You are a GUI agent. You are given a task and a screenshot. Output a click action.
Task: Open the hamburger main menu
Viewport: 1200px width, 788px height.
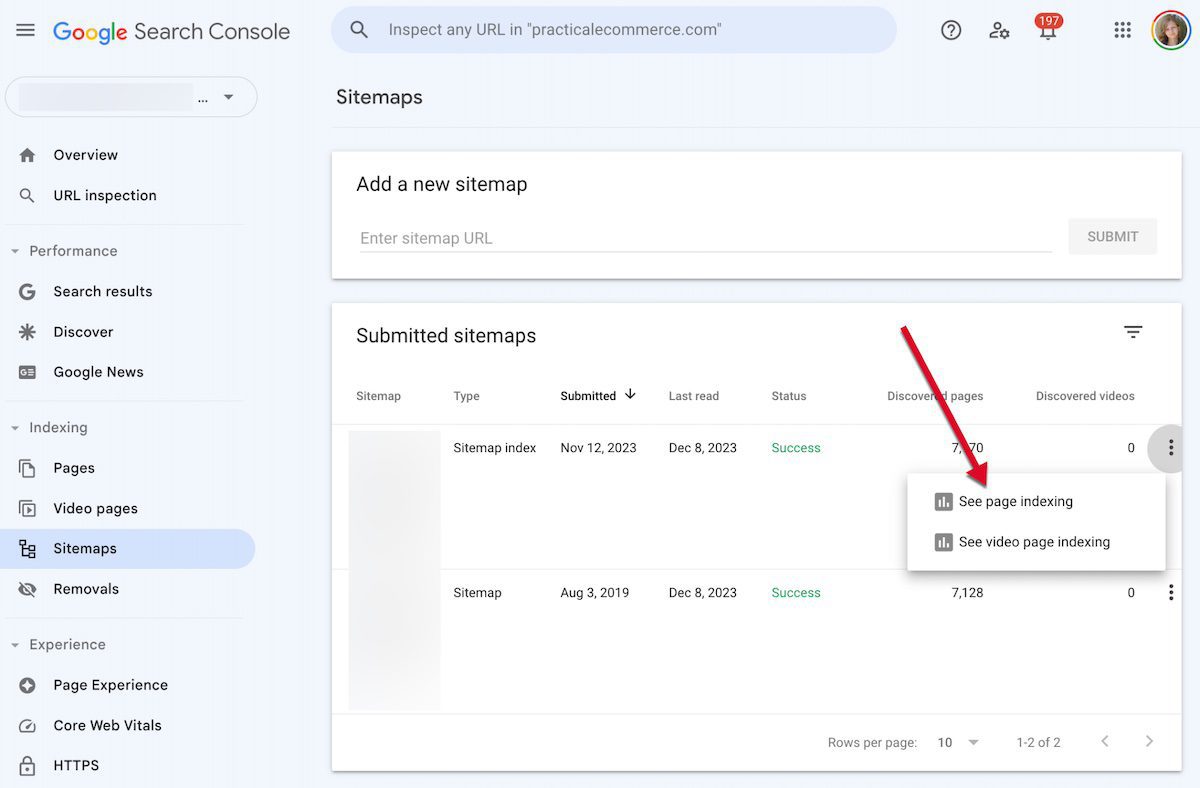pyautogui.click(x=26, y=30)
